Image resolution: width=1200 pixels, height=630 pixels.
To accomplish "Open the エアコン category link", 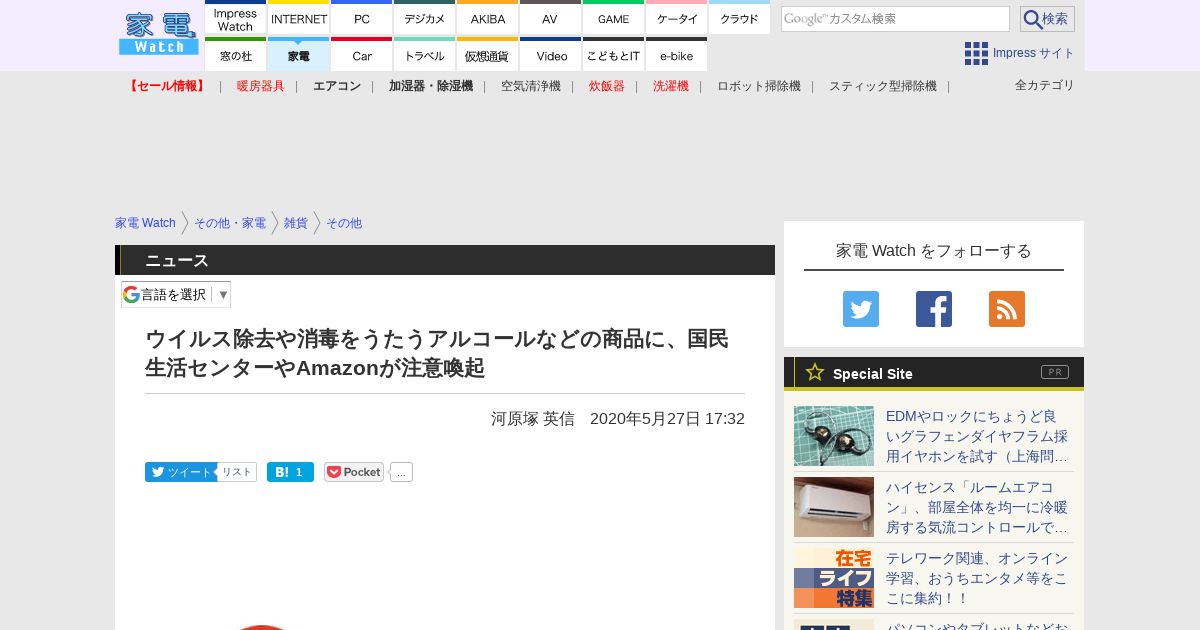I will (x=337, y=86).
